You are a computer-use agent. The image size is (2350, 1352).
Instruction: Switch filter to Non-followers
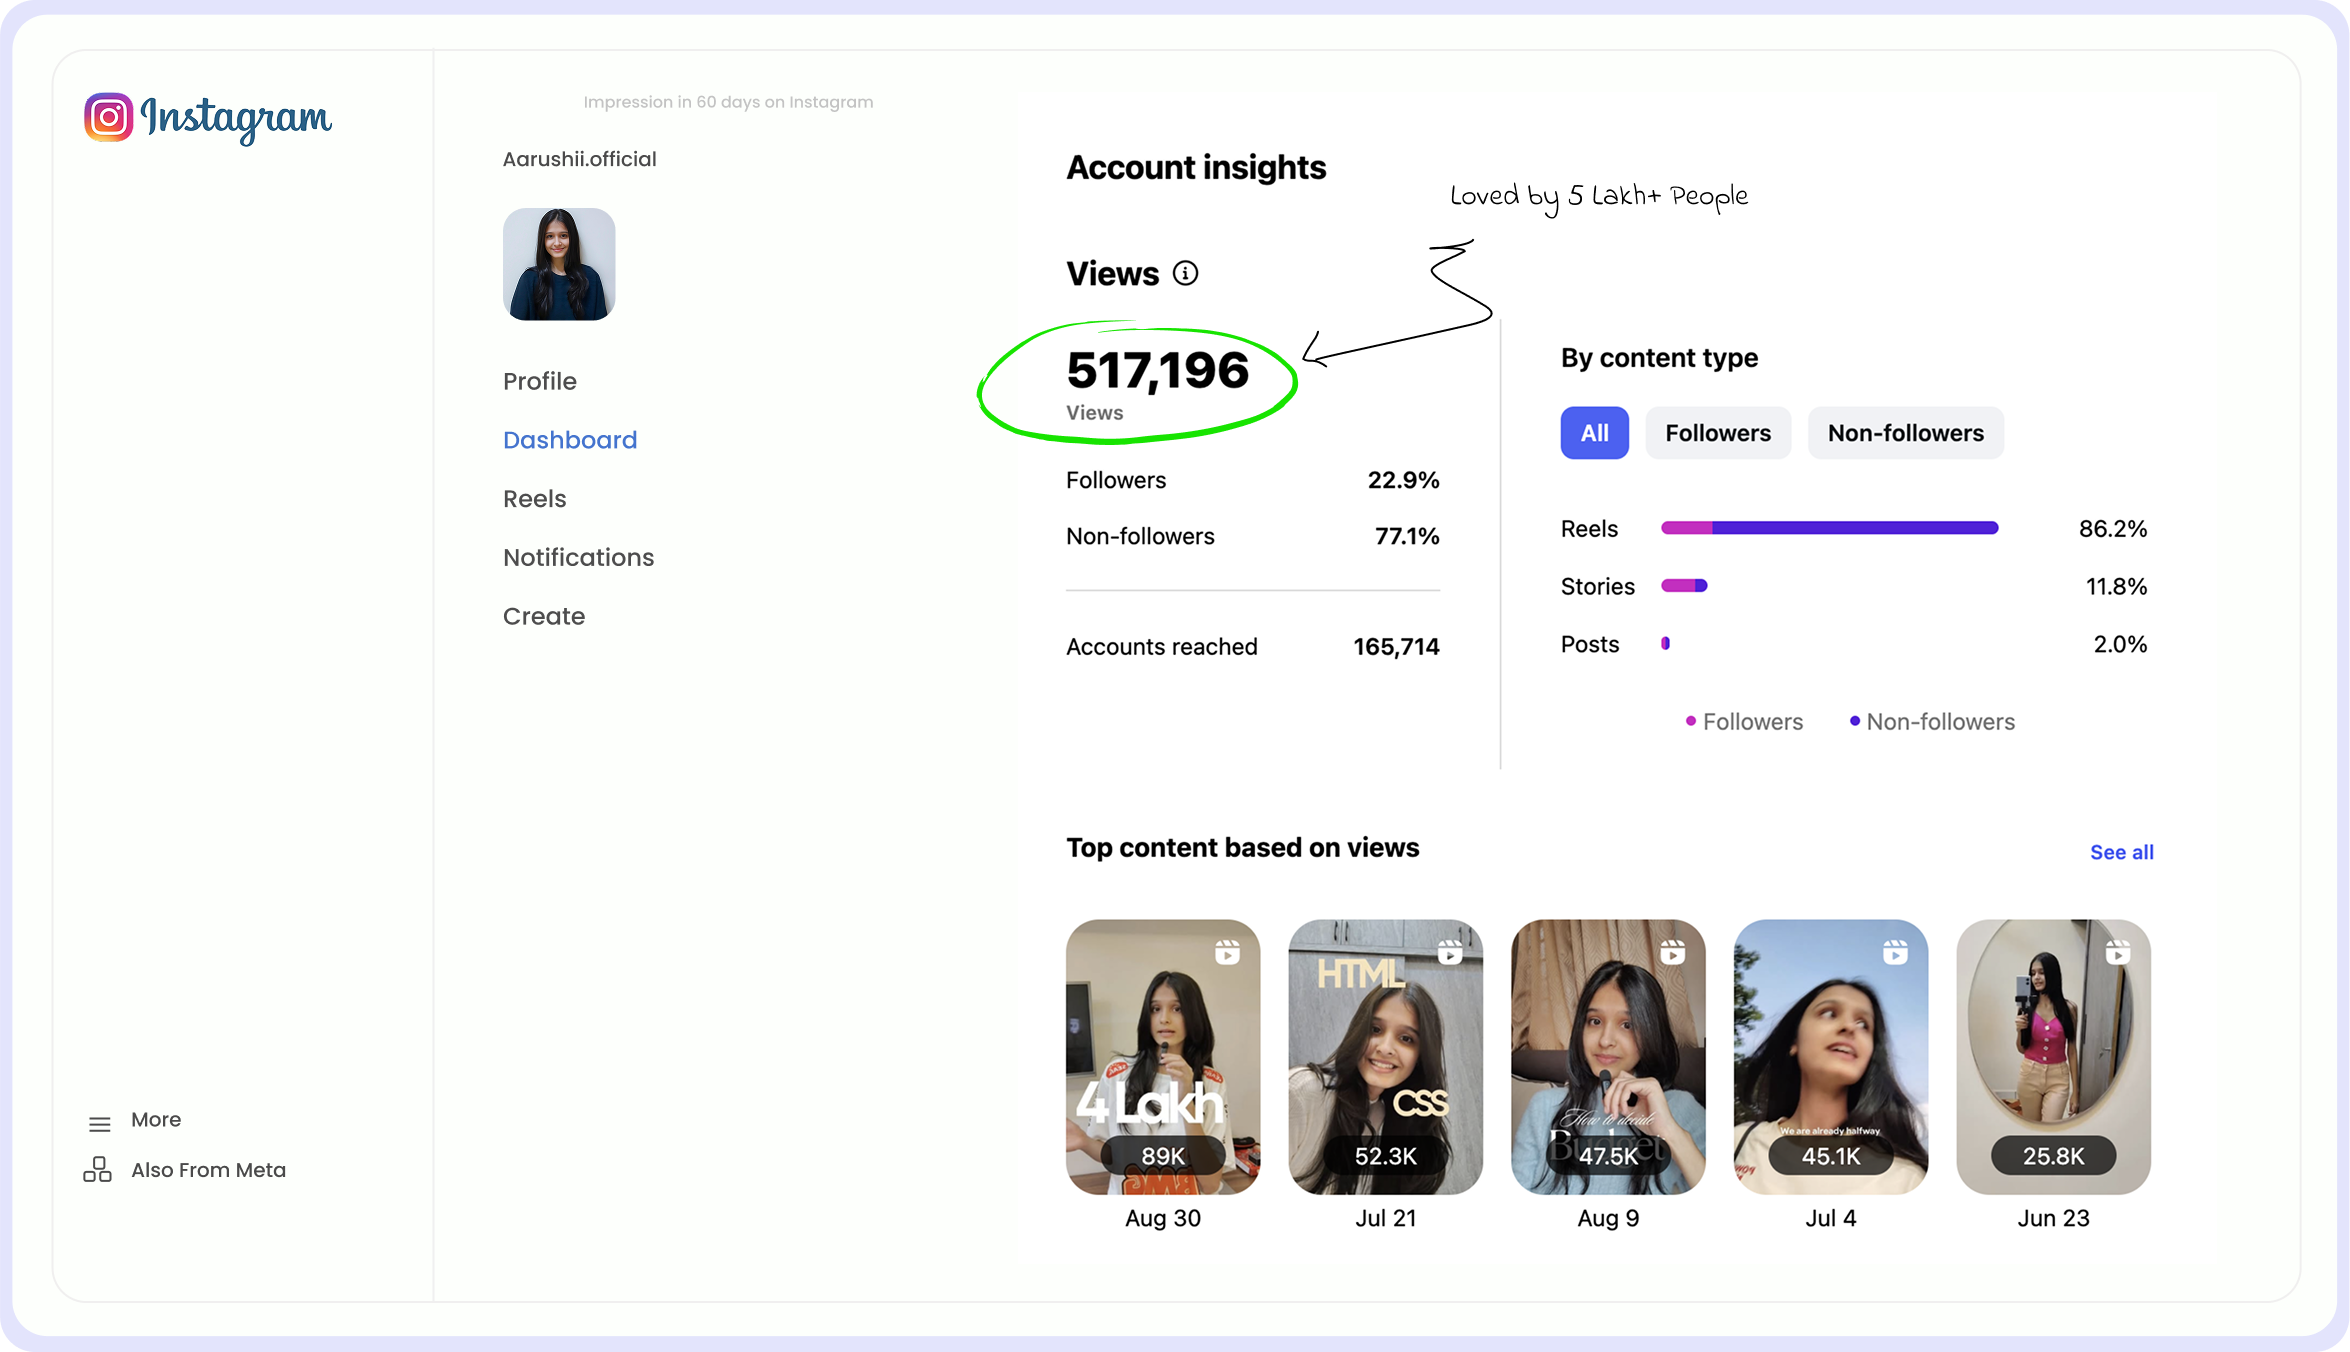point(1904,433)
